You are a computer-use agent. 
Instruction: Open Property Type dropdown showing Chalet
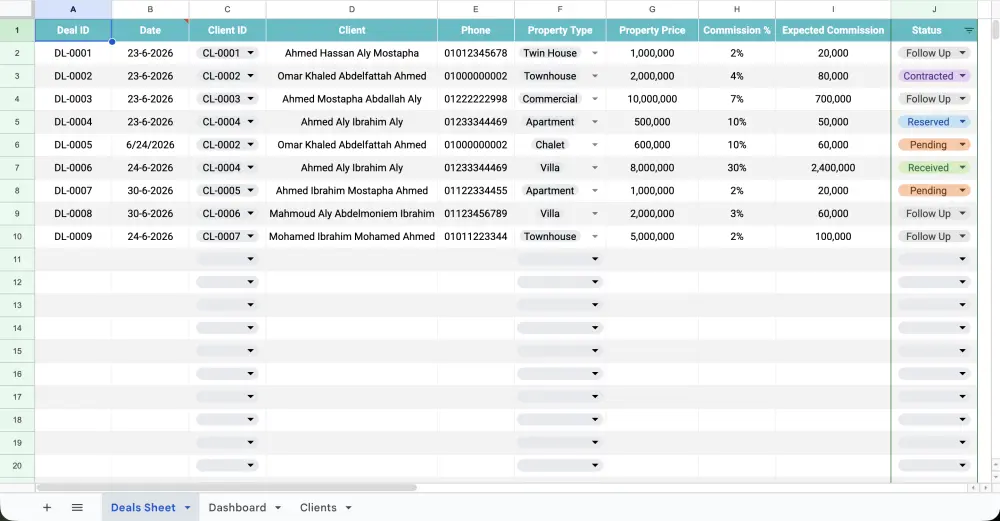tap(595, 145)
